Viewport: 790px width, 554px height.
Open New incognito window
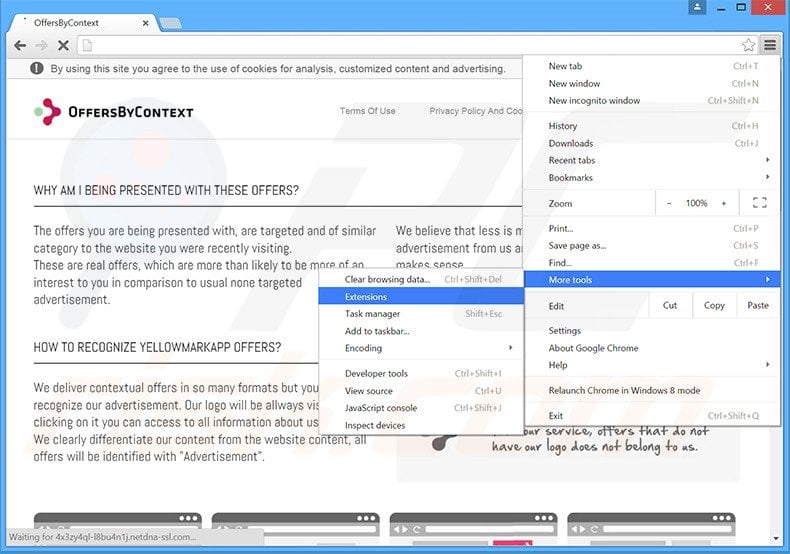[x=652, y=101]
